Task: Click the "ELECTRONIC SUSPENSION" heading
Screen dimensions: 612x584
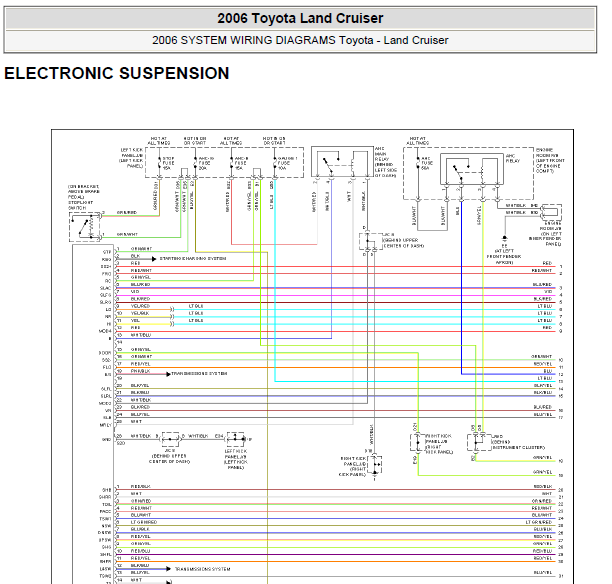Action: pos(117,73)
